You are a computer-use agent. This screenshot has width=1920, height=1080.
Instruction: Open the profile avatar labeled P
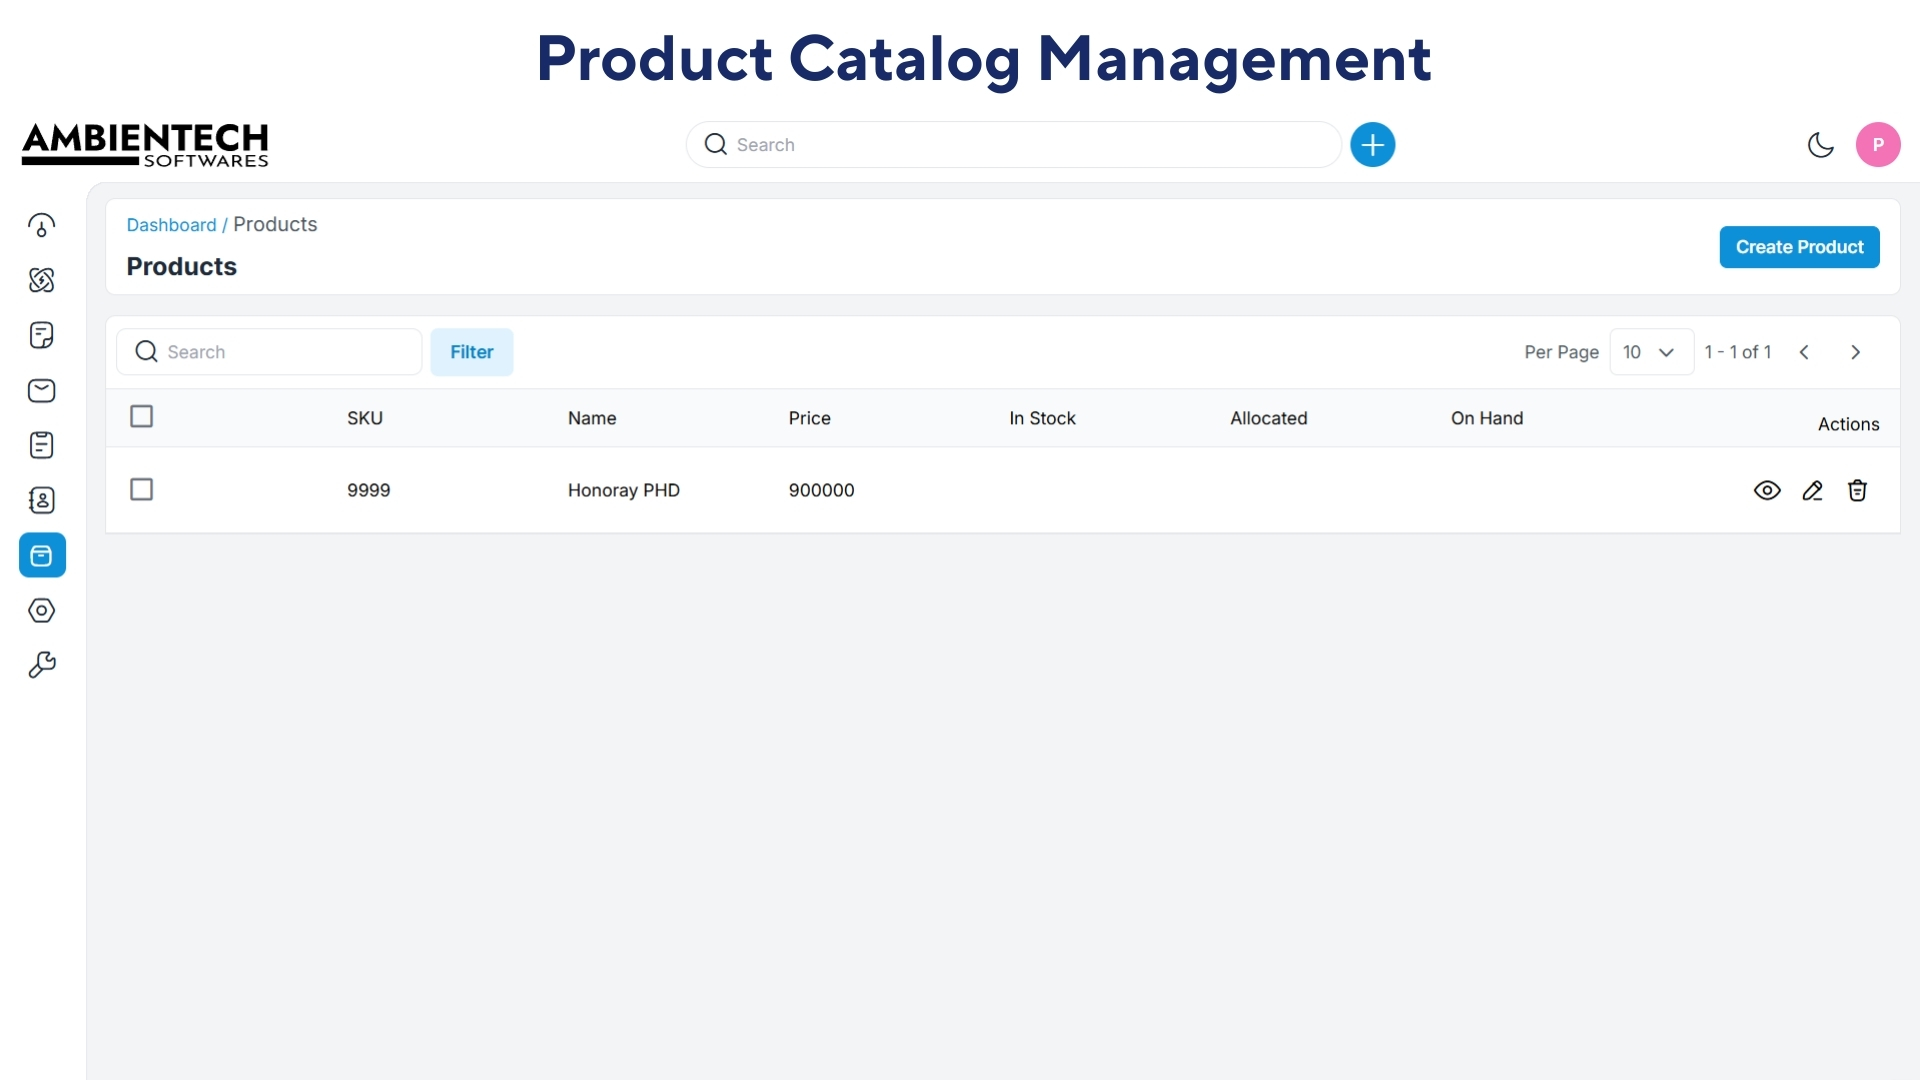[x=1878, y=144]
